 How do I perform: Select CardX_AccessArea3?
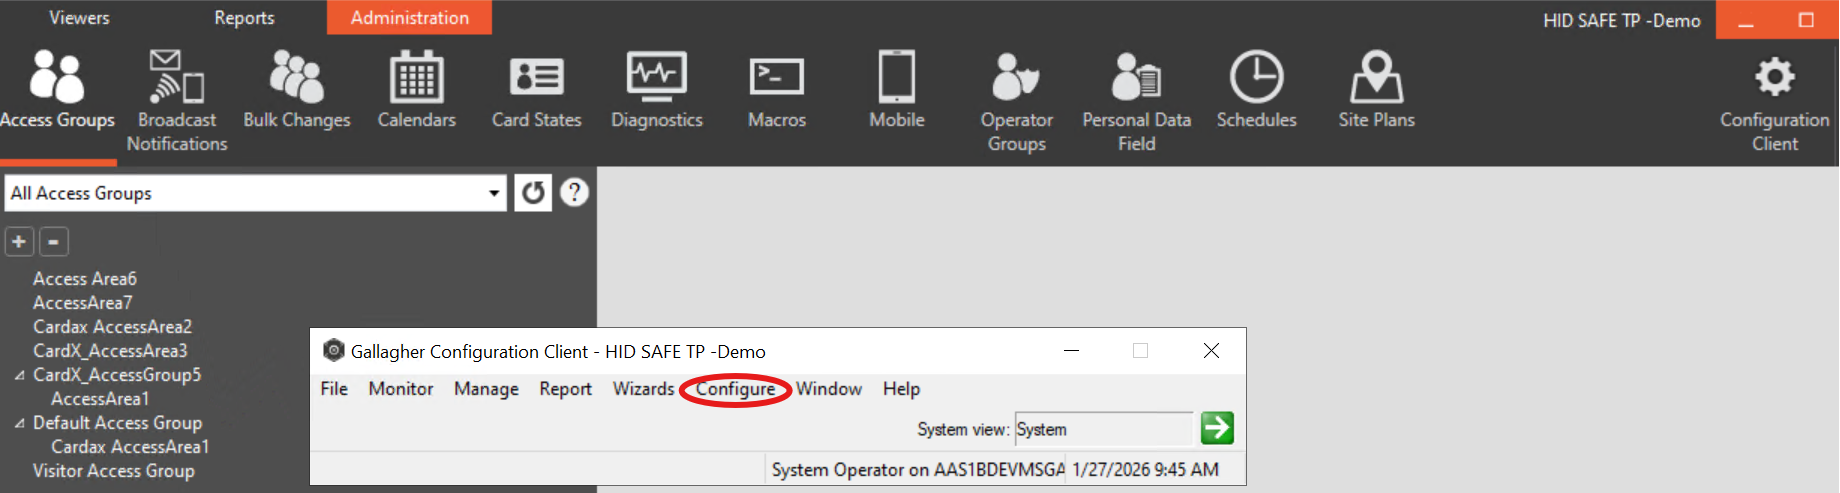[x=110, y=351]
